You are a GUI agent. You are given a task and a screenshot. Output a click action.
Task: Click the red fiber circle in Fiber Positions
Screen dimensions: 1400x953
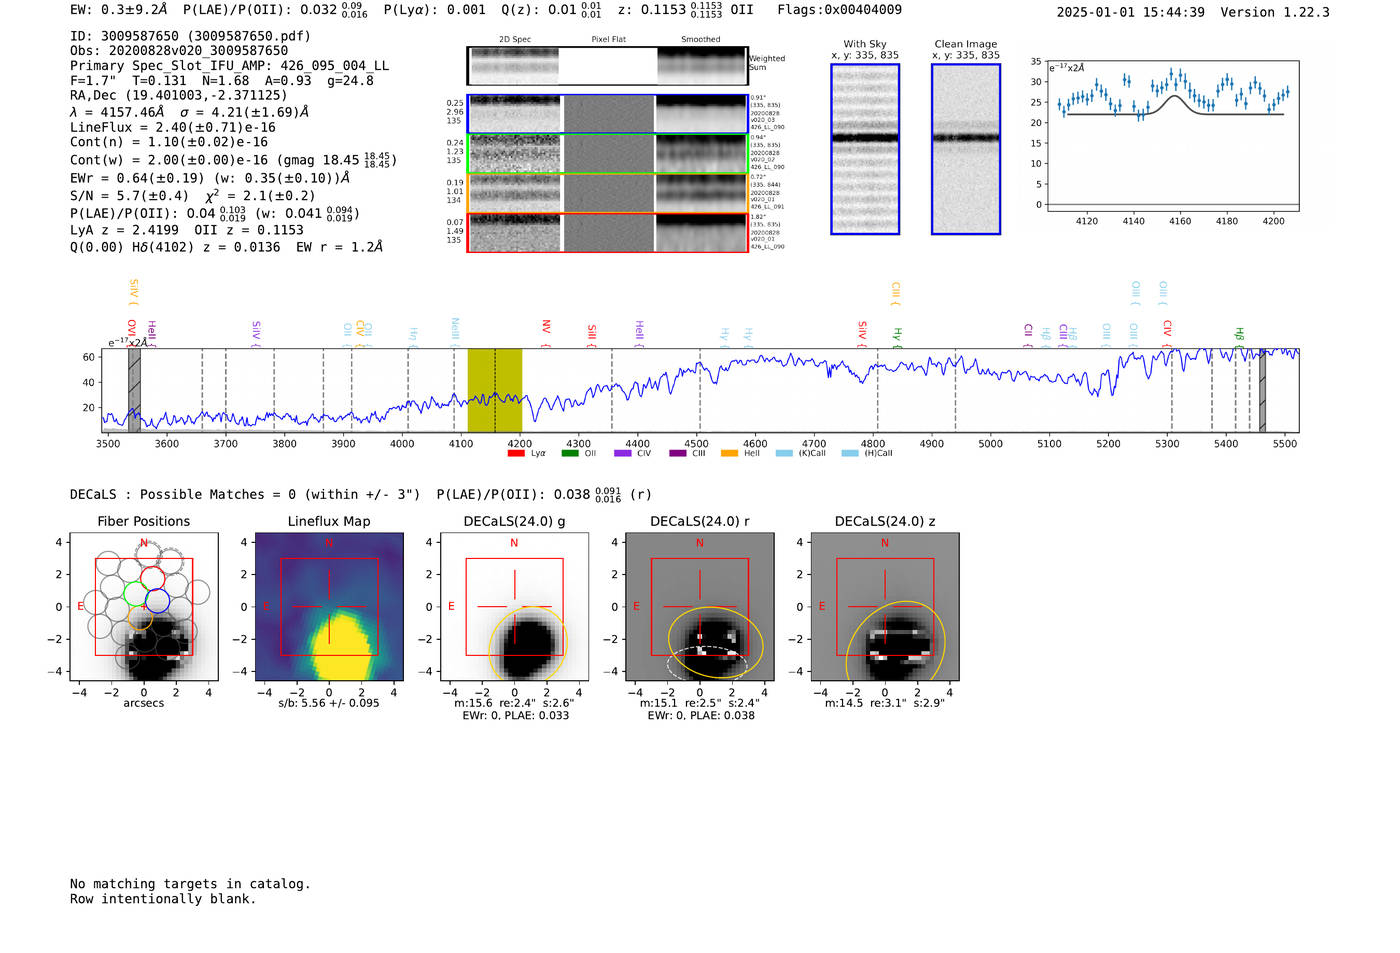pos(152,578)
